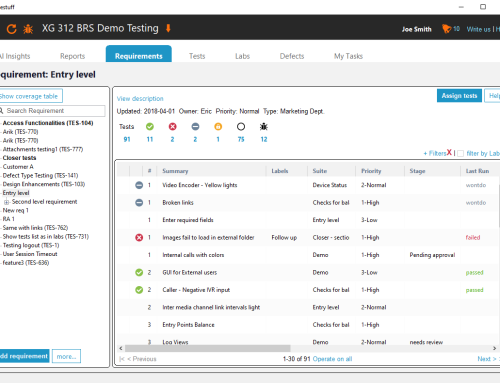Click passed icon on Caller - Negative IVR row

139,290
